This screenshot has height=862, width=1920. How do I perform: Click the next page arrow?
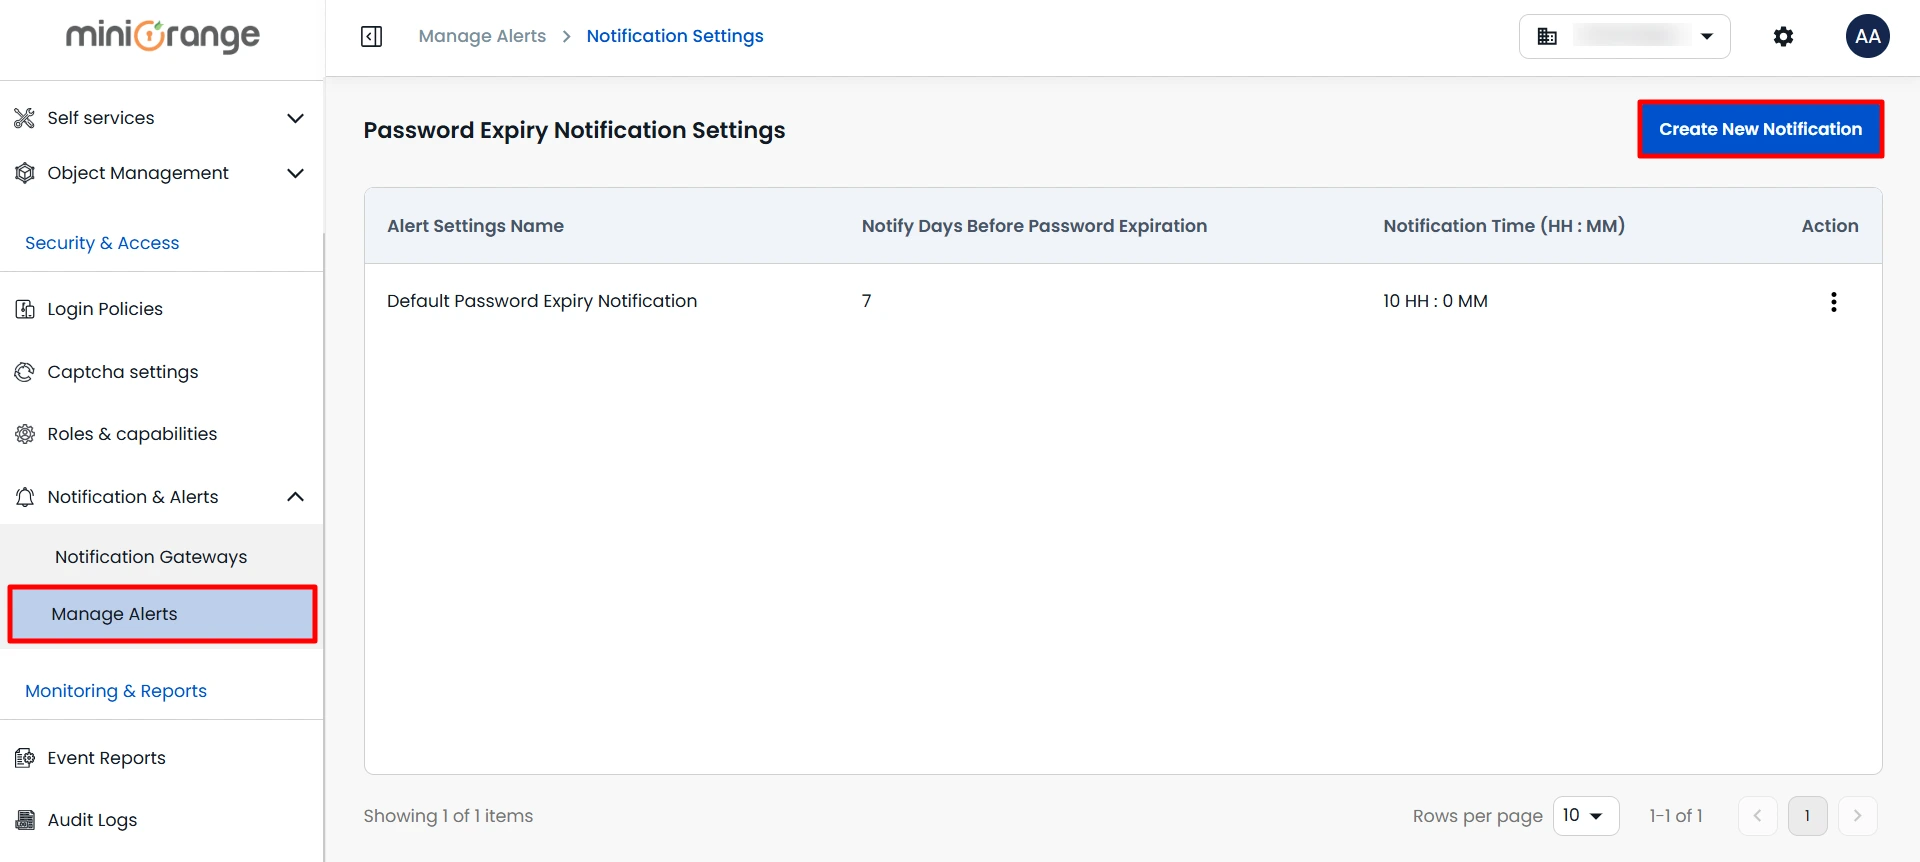[1857, 816]
